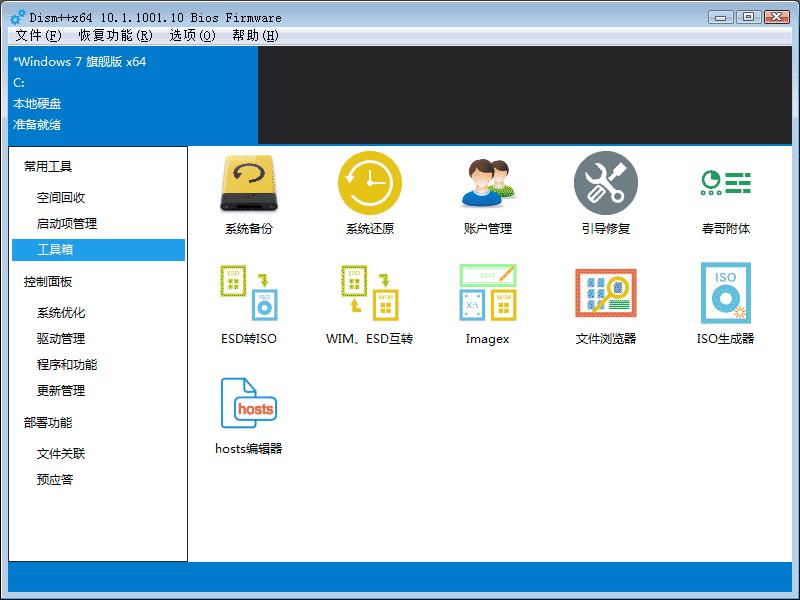Select the Windows 7 旗舰版 x64 image tile
This screenshot has height=600, width=800.
[x=133, y=95]
